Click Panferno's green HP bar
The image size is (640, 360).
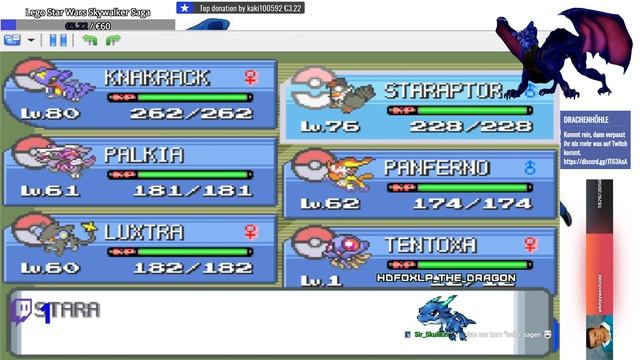[473, 188]
